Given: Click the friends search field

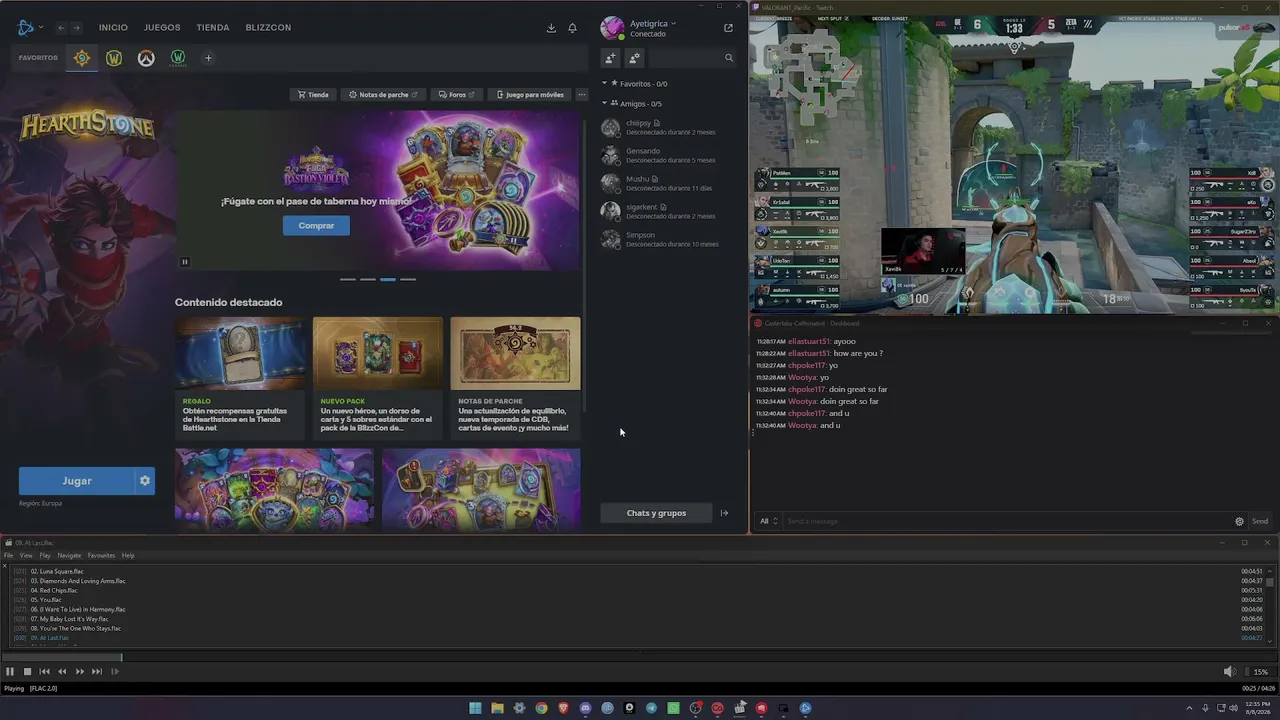Looking at the screenshot, I should tap(692, 58).
